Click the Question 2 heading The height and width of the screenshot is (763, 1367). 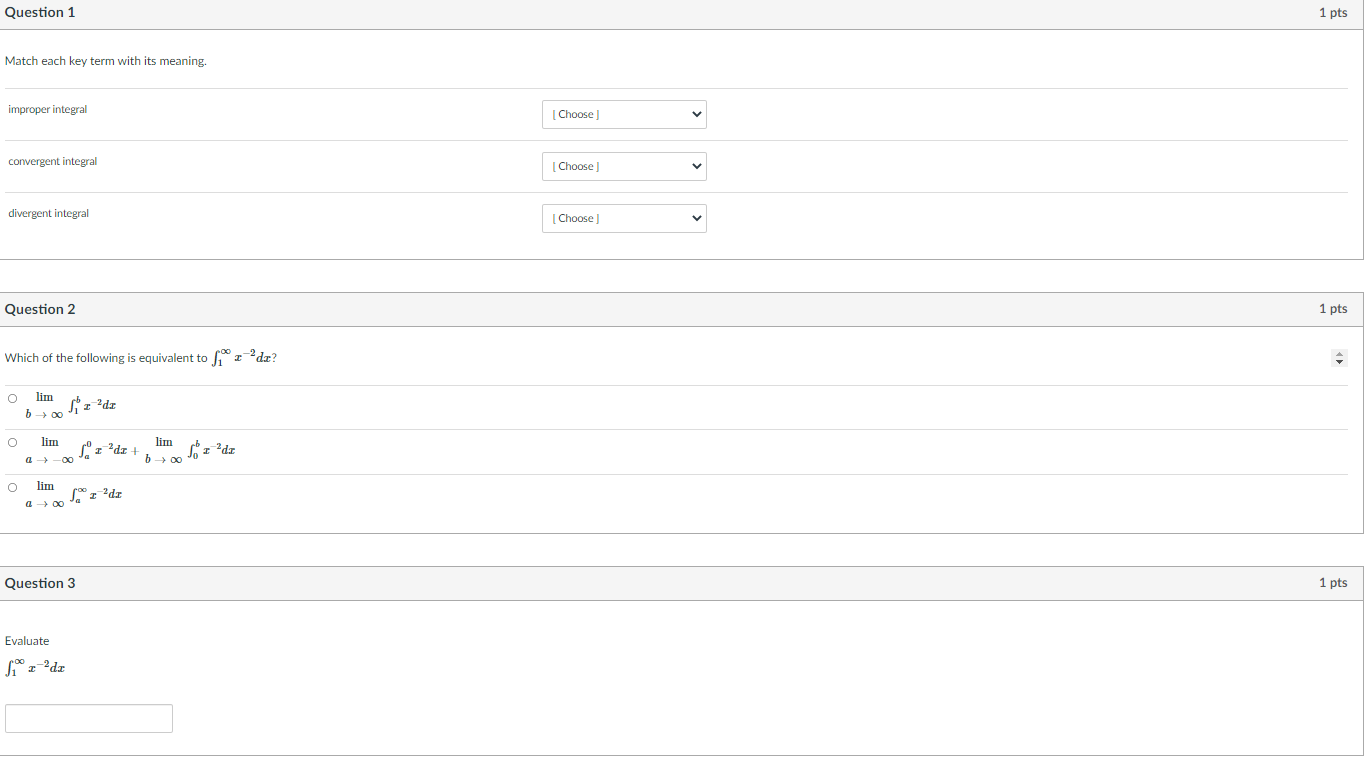pyautogui.click(x=40, y=309)
